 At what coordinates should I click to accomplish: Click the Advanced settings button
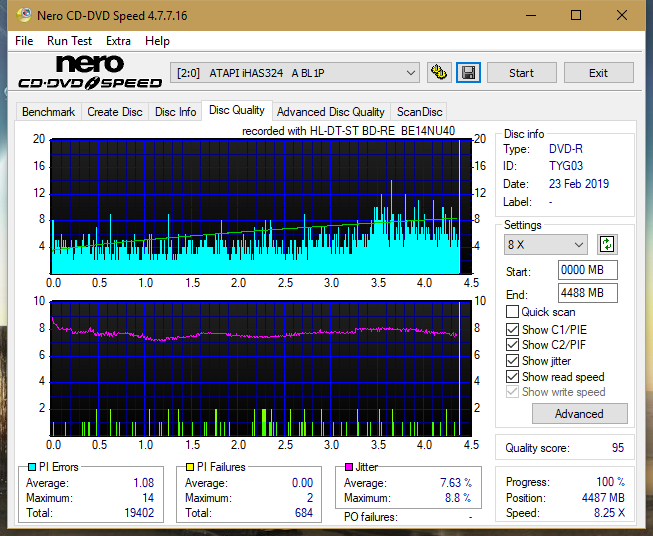tap(579, 414)
